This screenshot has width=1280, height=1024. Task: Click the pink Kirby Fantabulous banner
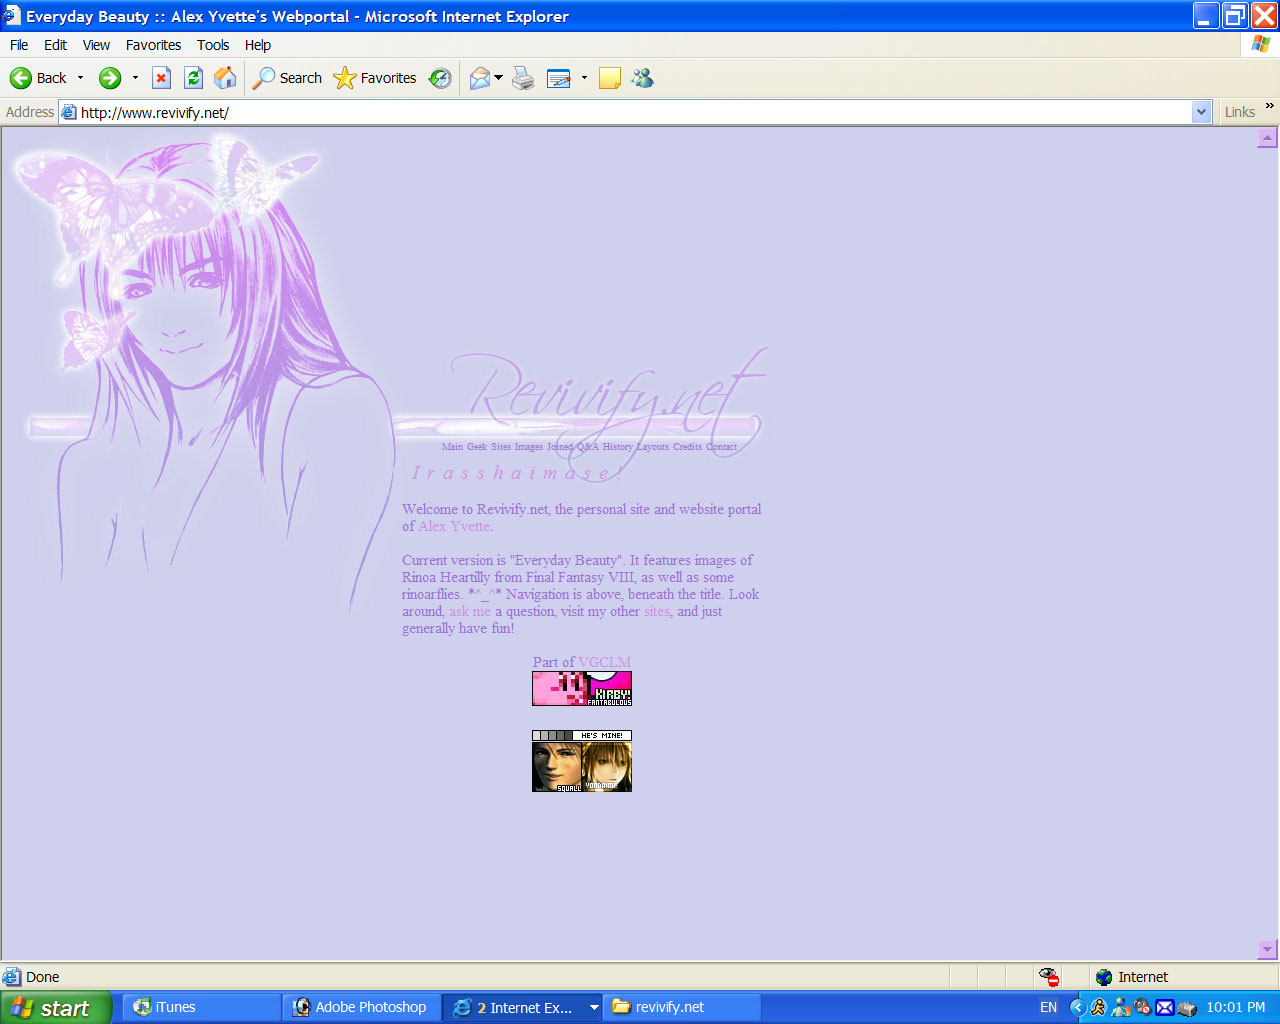coord(582,689)
